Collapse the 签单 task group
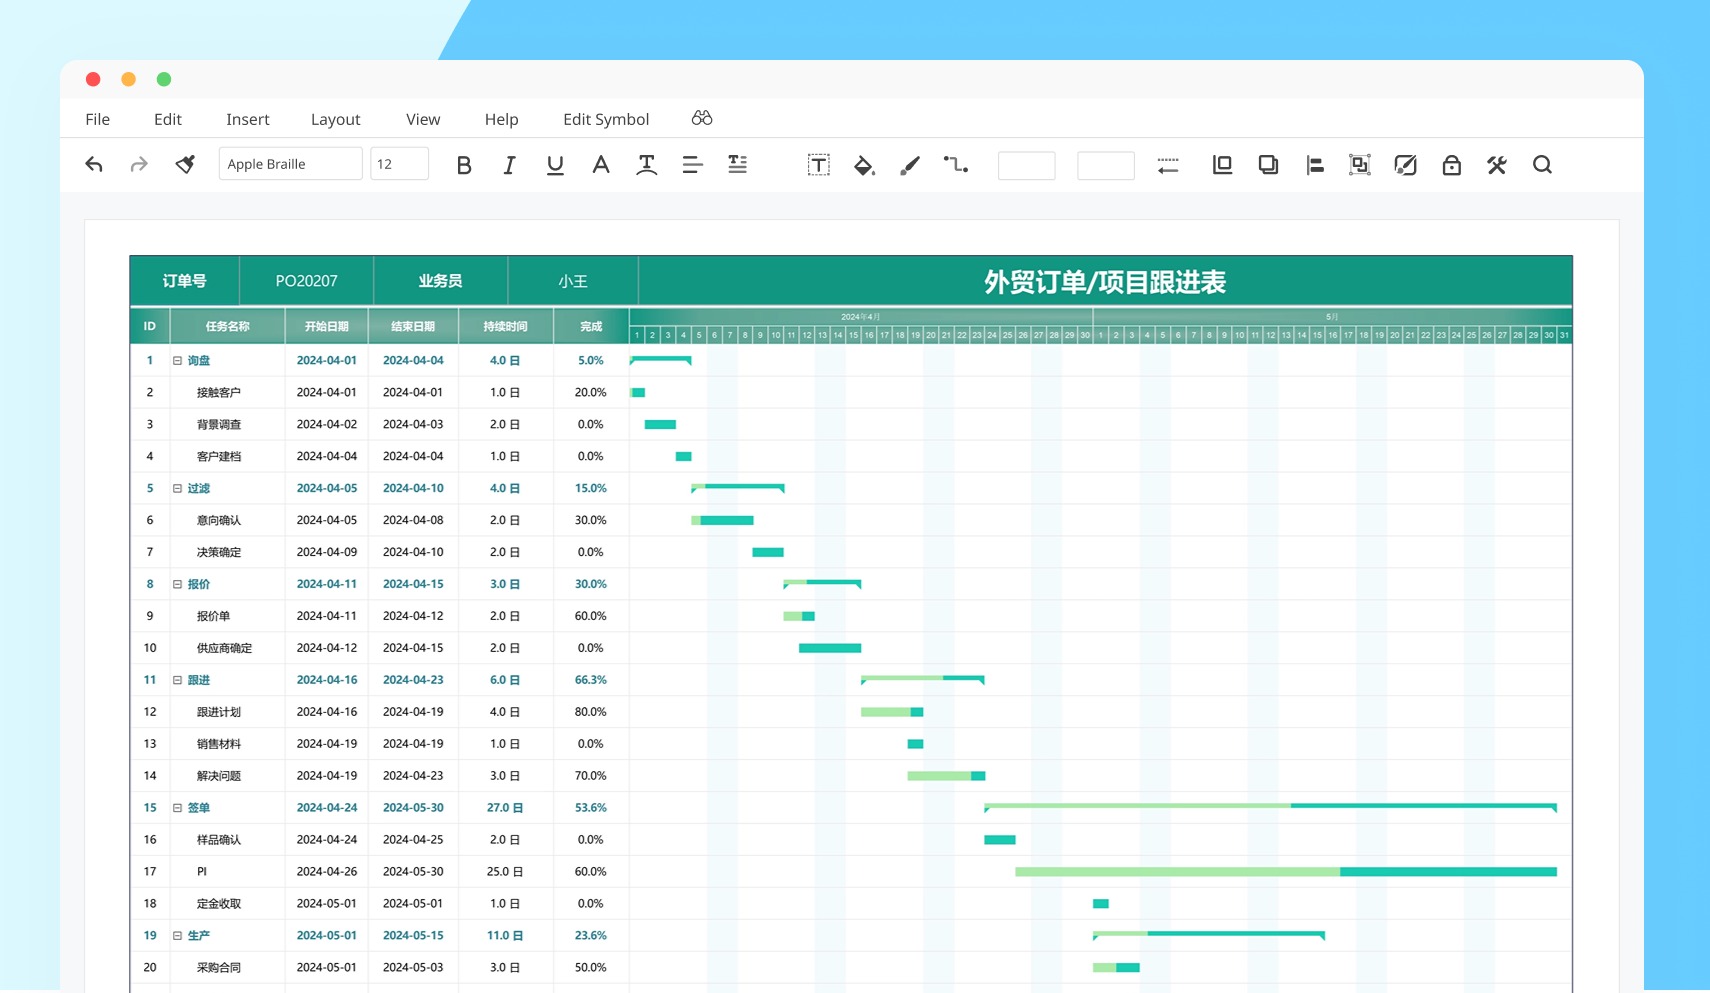This screenshot has height=993, width=1710. coord(177,808)
